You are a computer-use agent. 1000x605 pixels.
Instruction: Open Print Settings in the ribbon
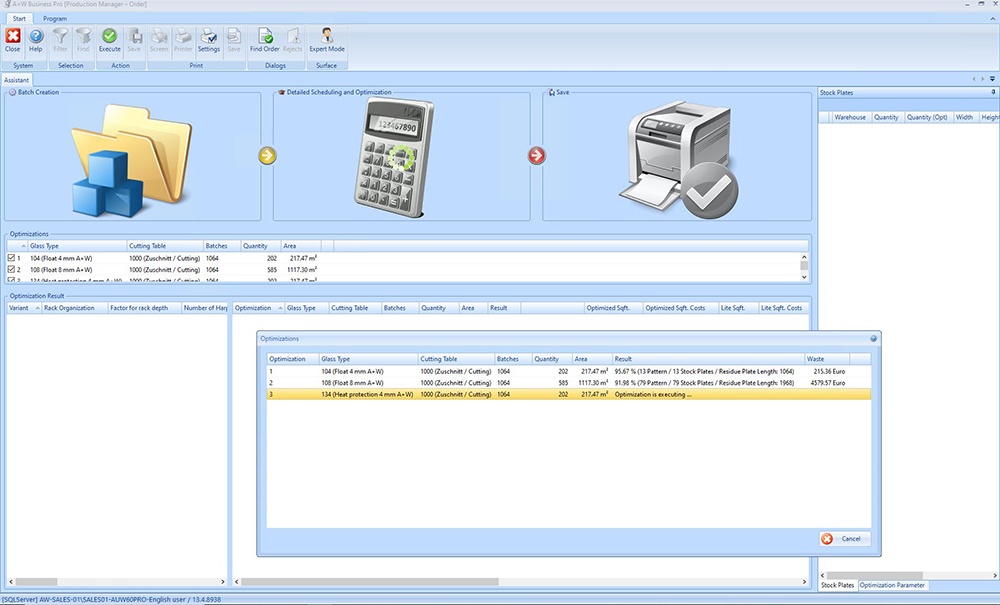(208, 40)
